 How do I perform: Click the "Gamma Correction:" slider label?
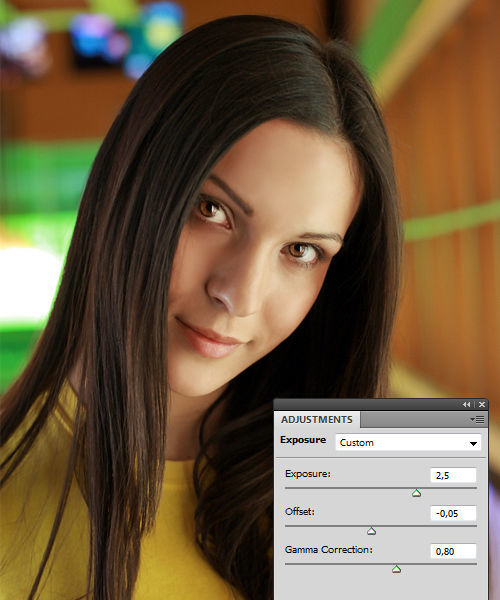(x=329, y=549)
